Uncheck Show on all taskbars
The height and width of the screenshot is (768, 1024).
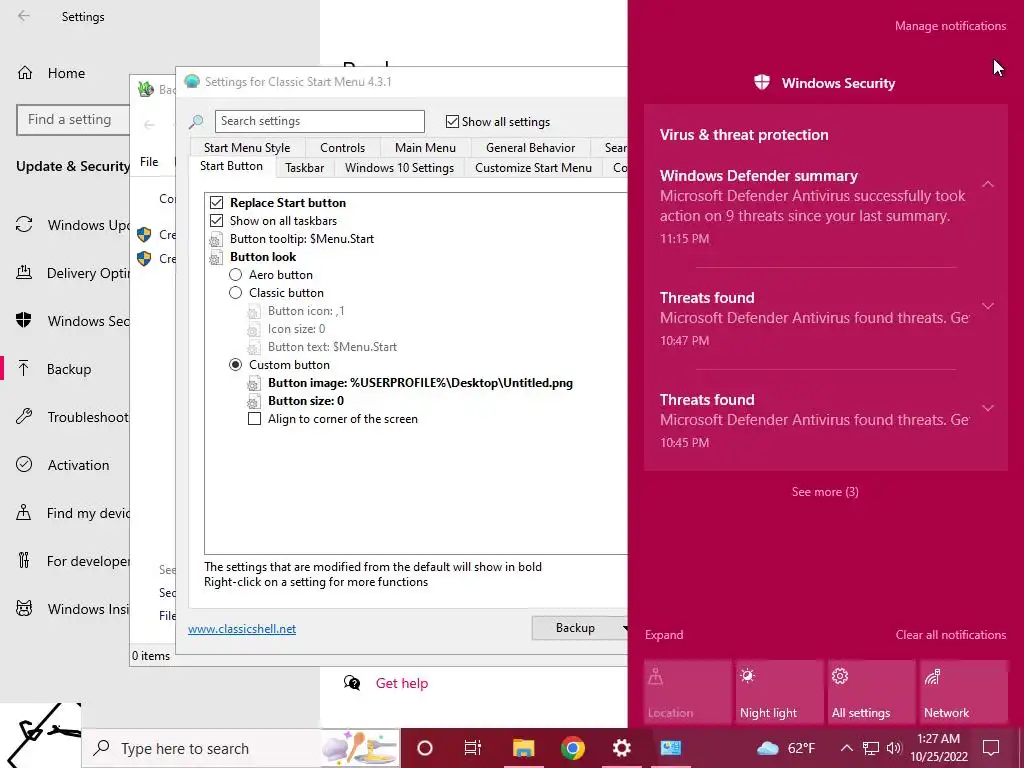click(216, 221)
